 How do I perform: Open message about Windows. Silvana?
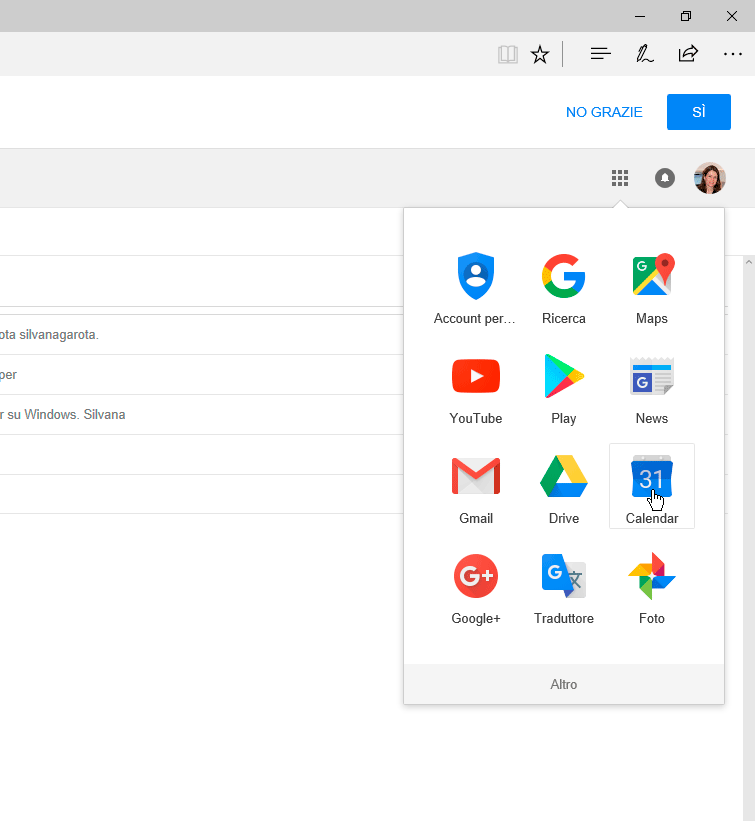202,415
